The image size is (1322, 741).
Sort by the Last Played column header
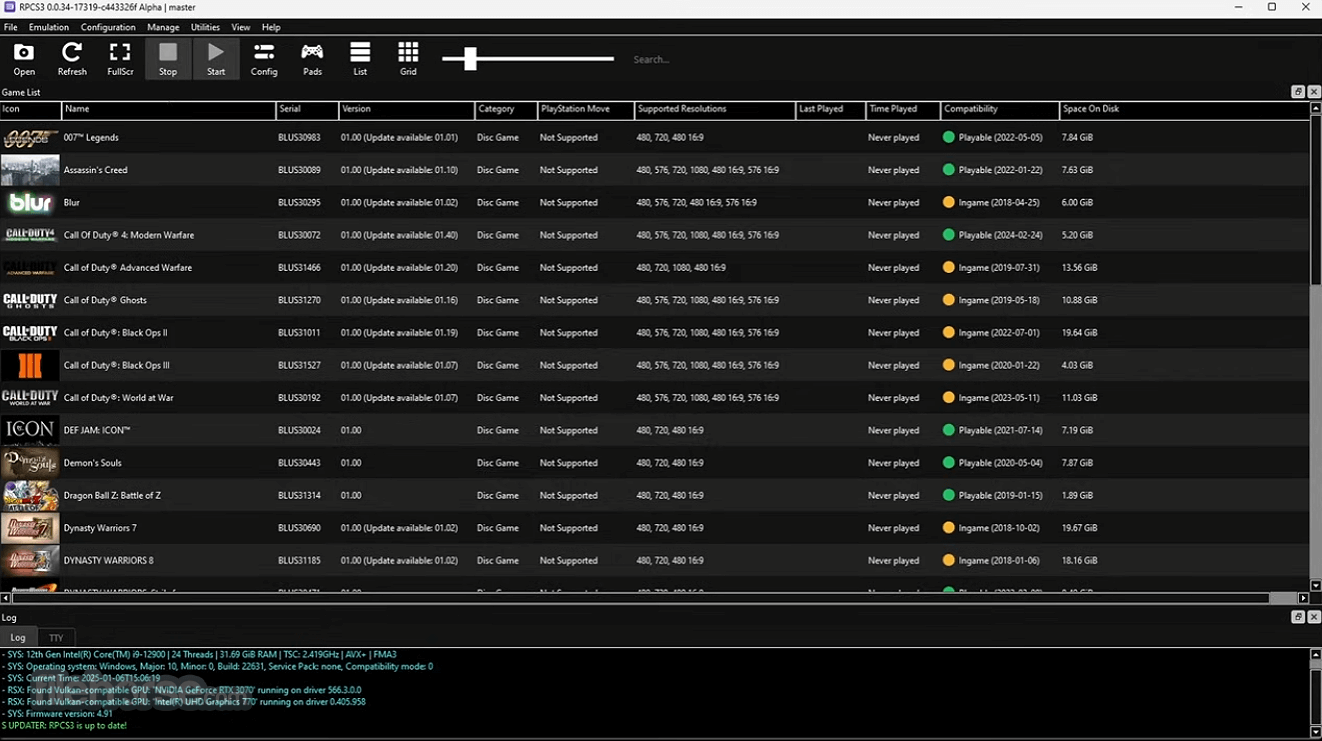(x=831, y=109)
